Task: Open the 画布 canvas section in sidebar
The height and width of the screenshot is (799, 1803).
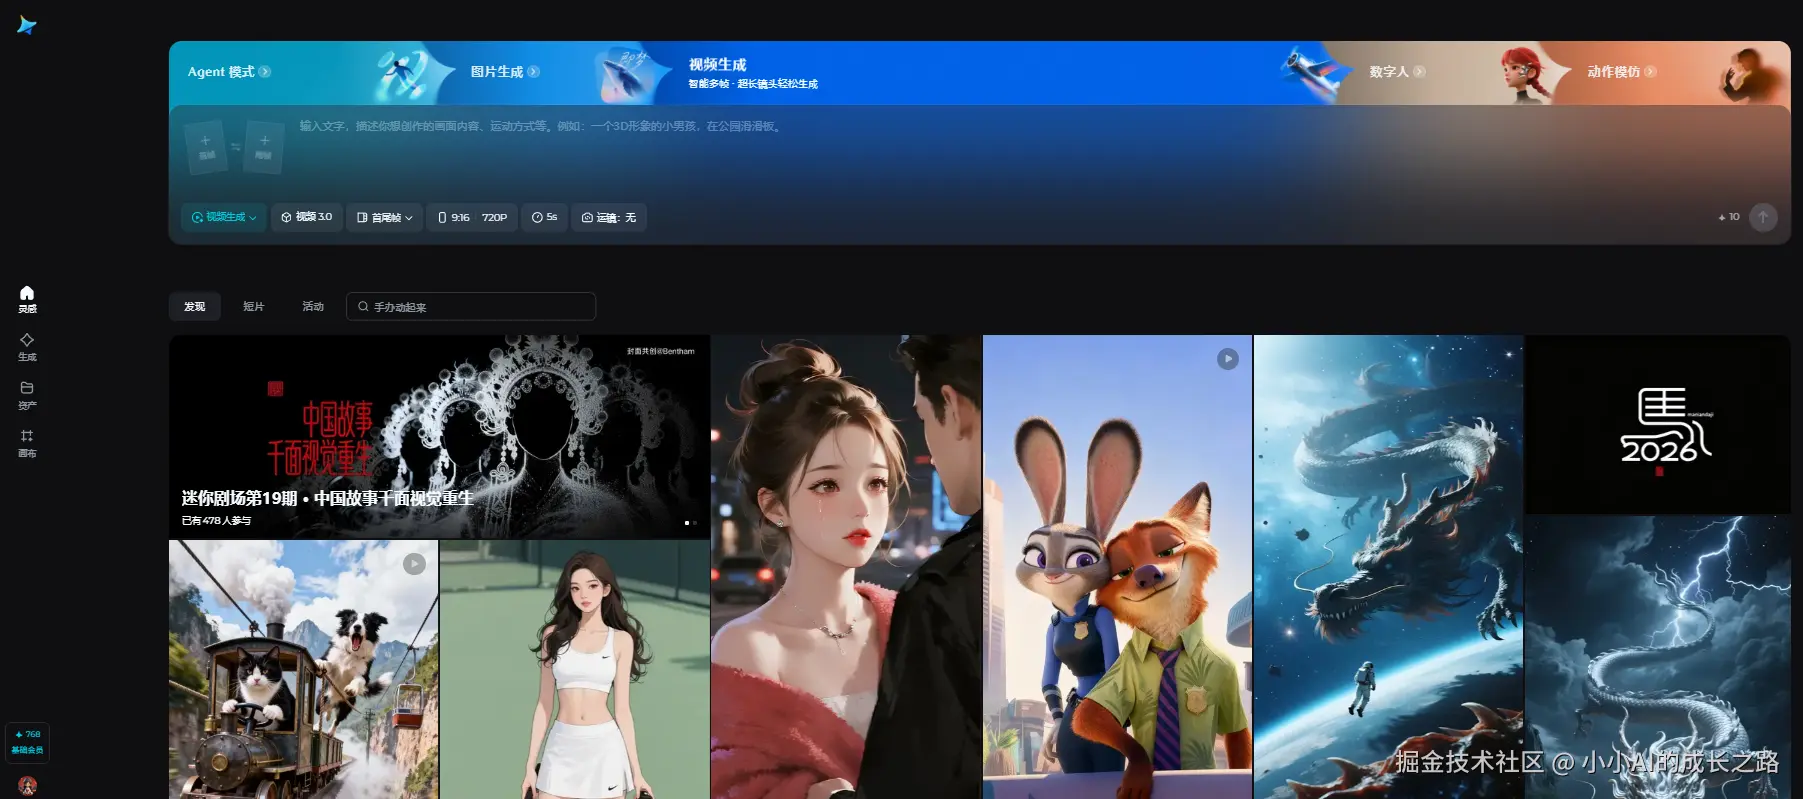Action: 27,443
